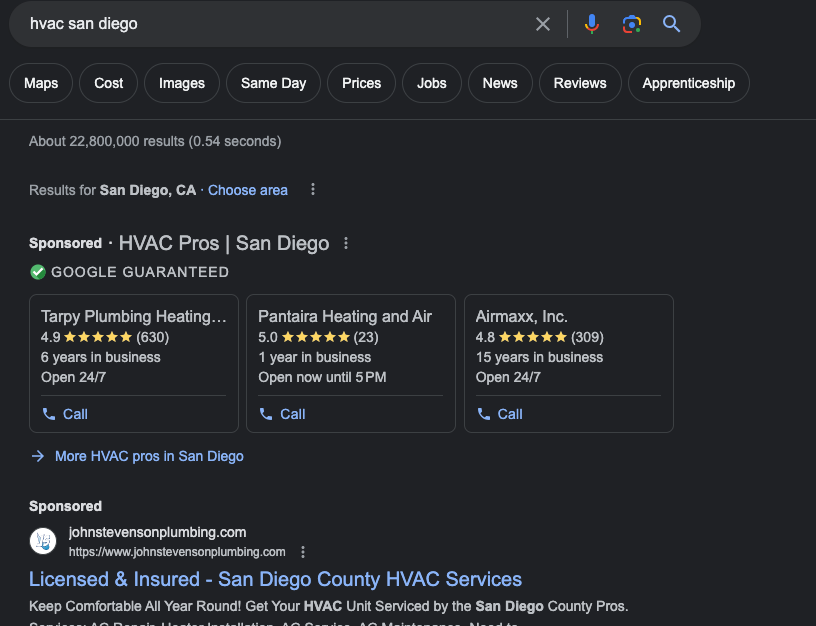The width and height of the screenshot is (816, 626).
Task: Select the Jobs filter chip
Action: pyautogui.click(x=431, y=83)
